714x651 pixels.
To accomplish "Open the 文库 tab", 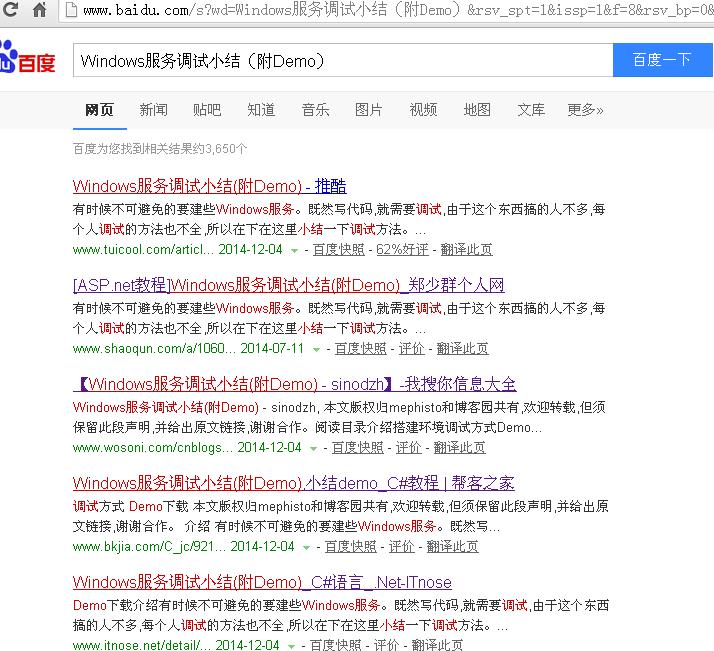I will point(531,110).
